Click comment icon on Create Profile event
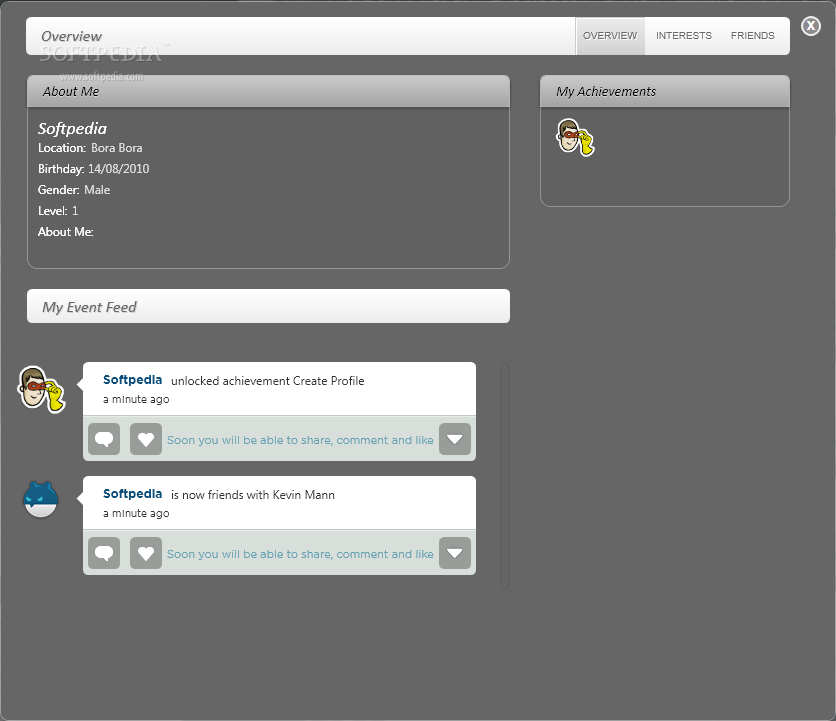This screenshot has height=721, width=836. click(104, 439)
